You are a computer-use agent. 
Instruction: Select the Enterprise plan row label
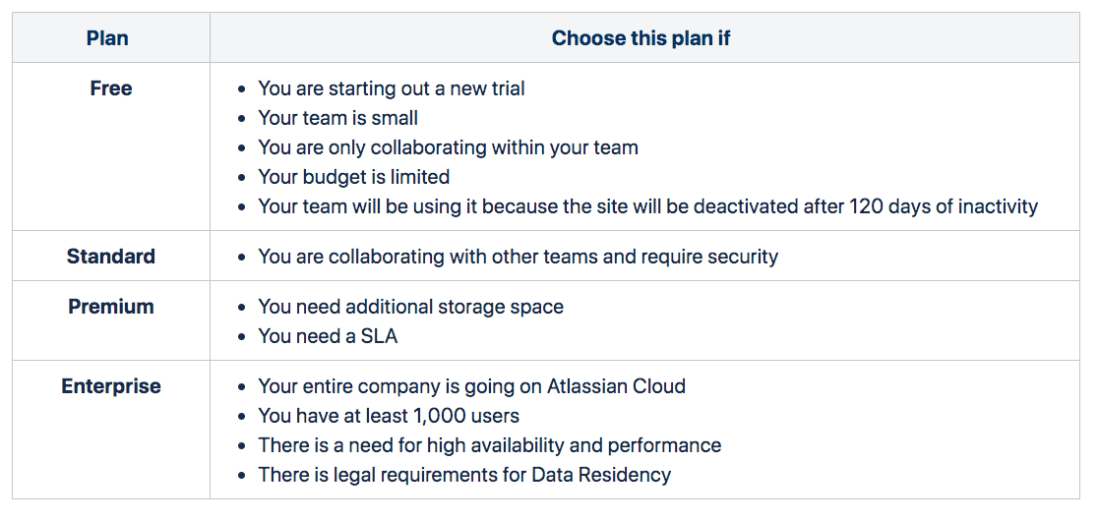coord(110,386)
